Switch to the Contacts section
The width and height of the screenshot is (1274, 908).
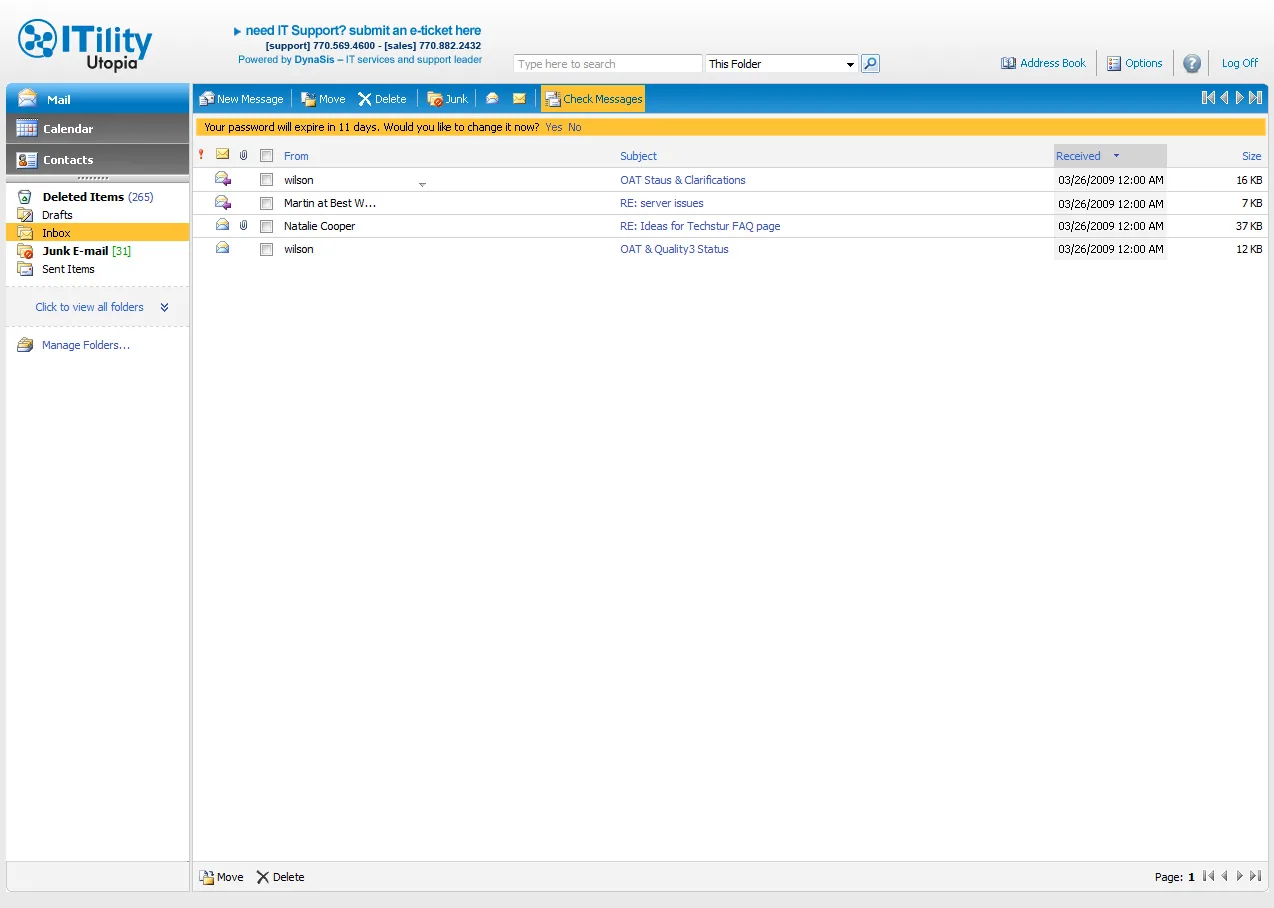point(98,160)
